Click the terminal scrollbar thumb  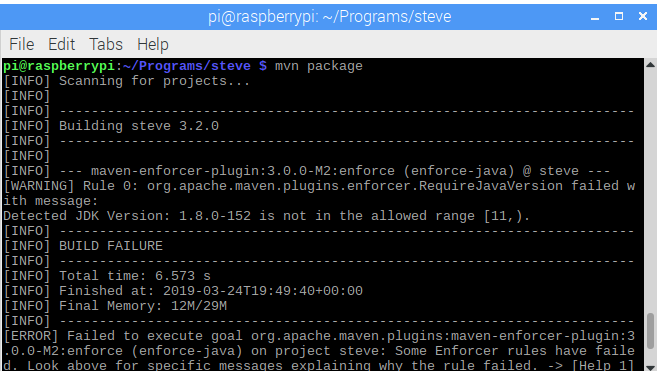[650, 331]
